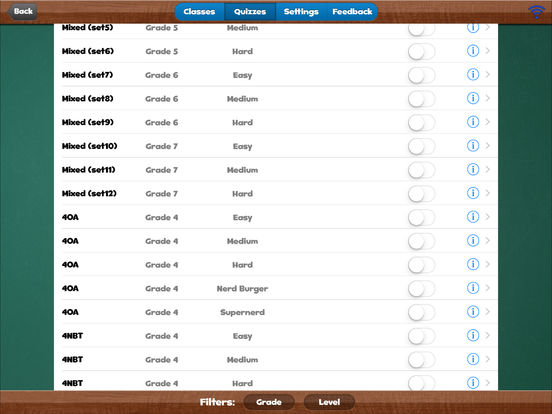This screenshot has height=414, width=552.
Task: Expand Mixed (set11) row chevron
Action: point(488,169)
